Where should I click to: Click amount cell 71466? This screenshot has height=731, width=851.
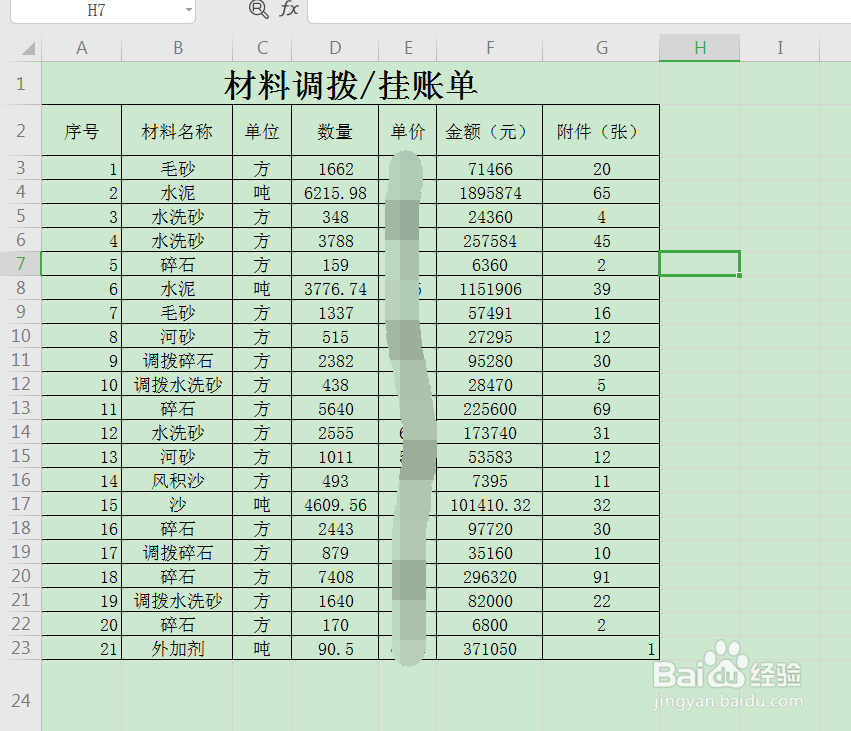pyautogui.click(x=490, y=169)
